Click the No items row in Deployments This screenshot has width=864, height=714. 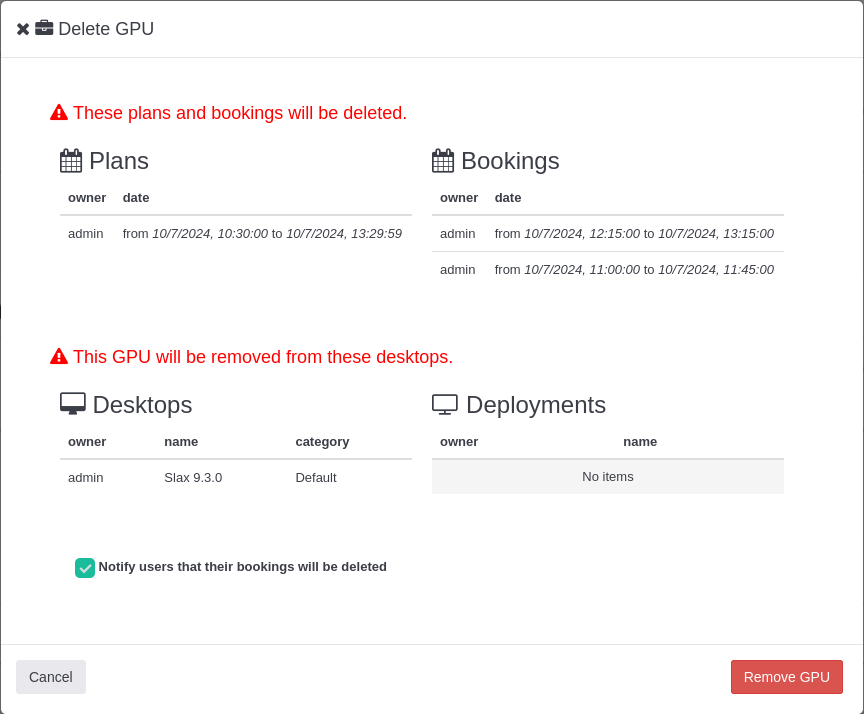pos(607,477)
